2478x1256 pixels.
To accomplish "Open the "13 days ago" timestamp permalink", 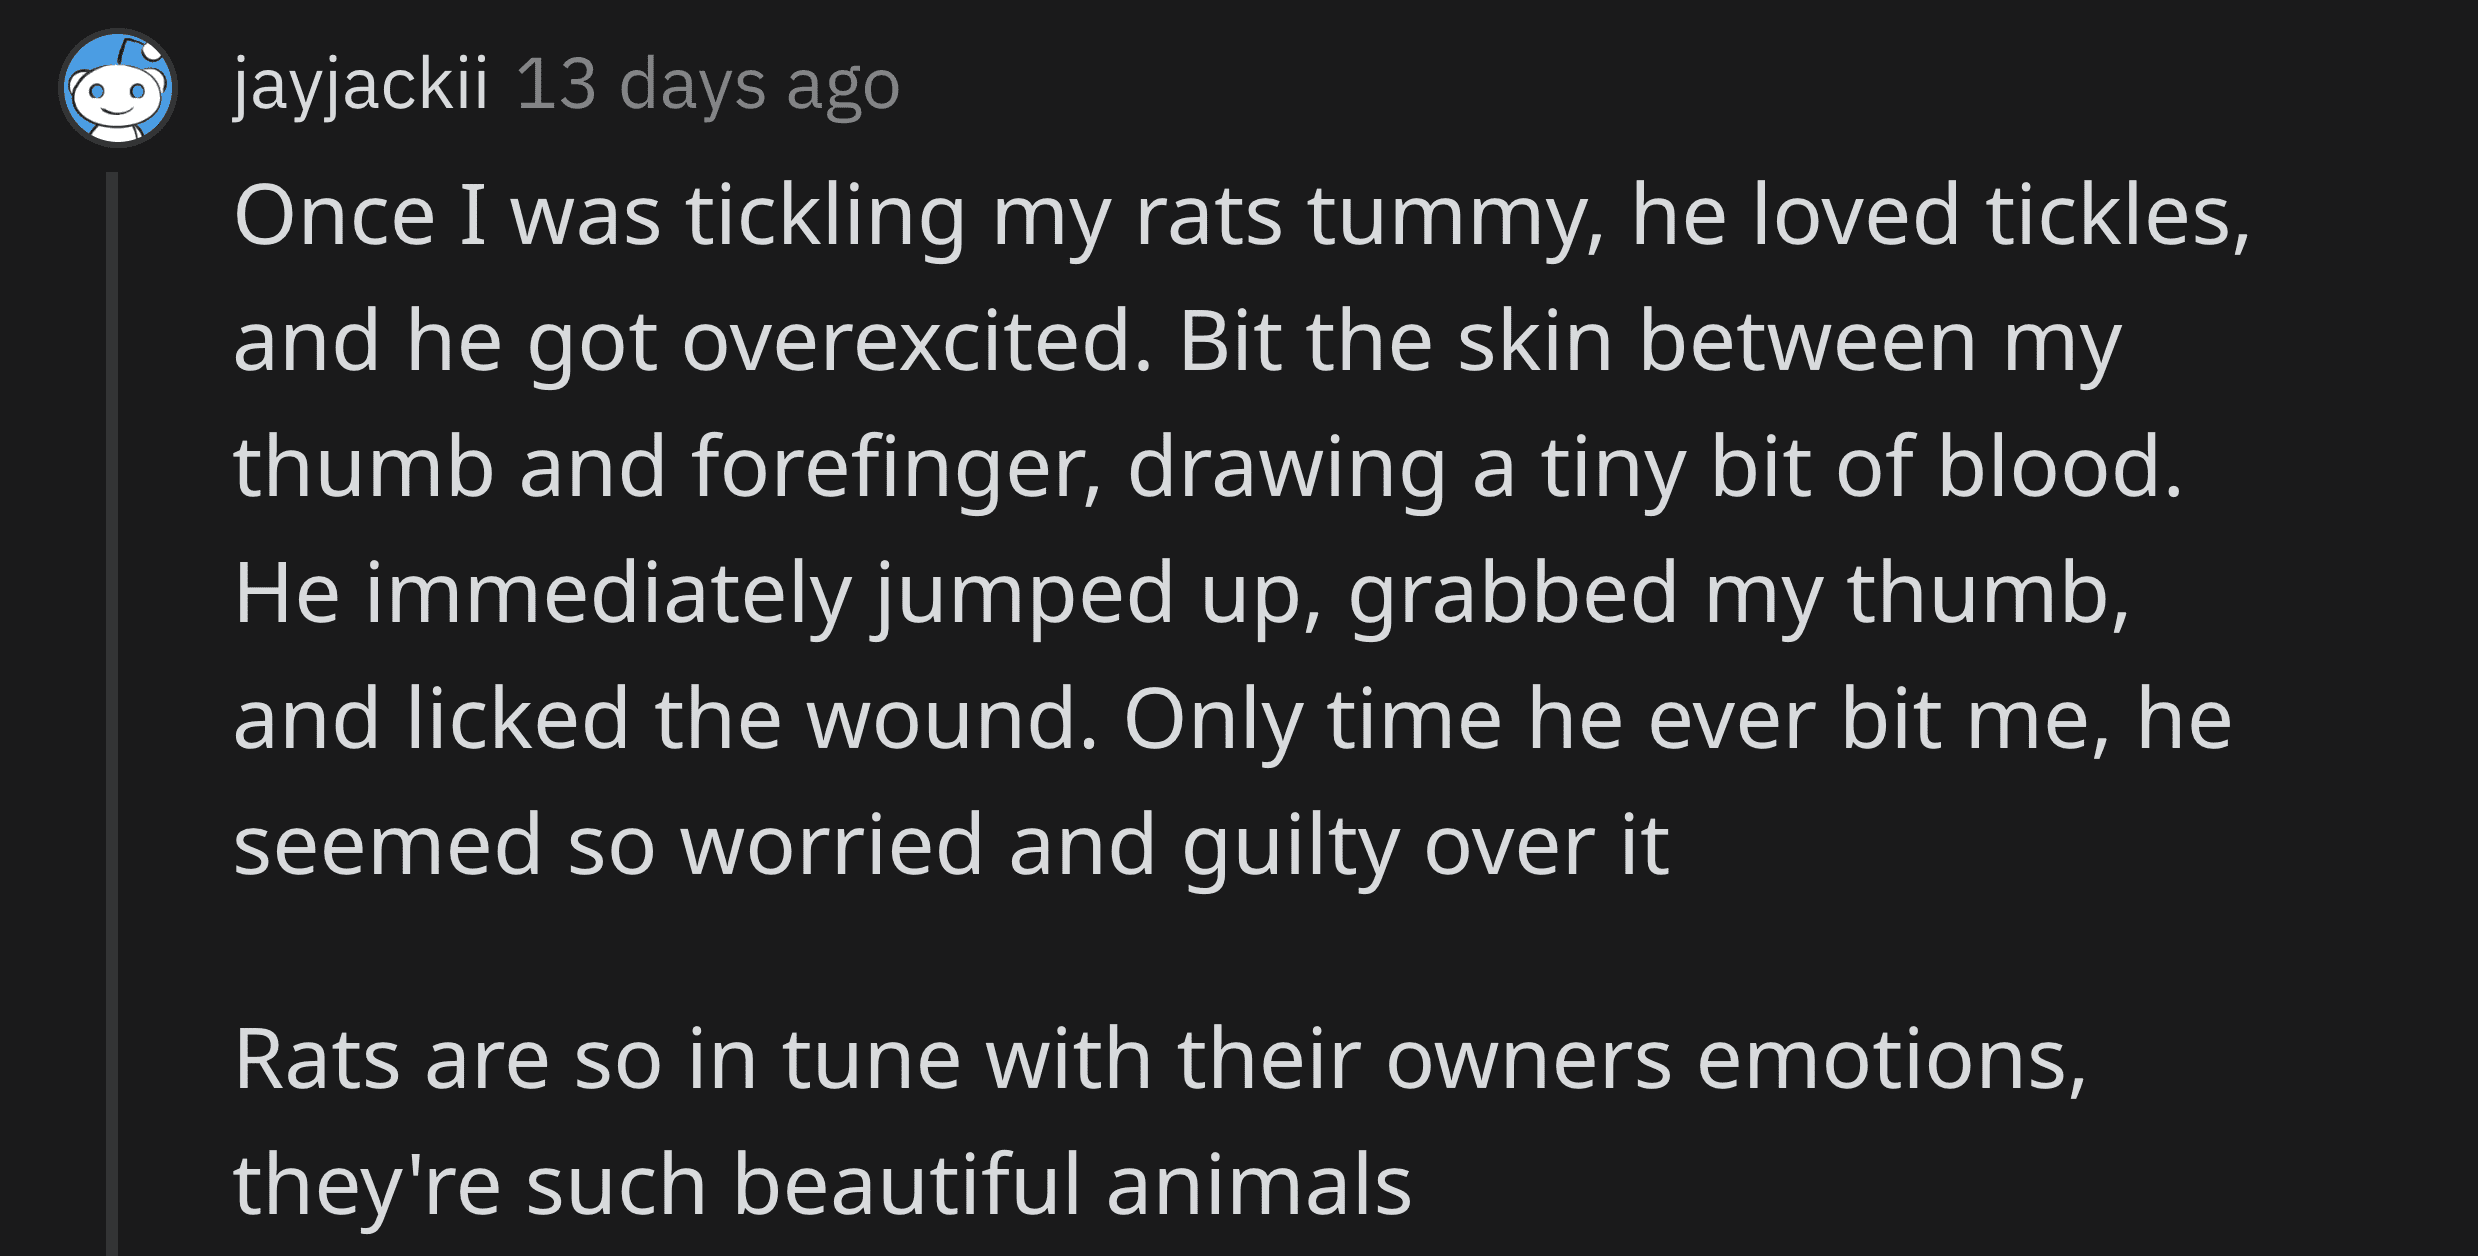I will 708,85.
